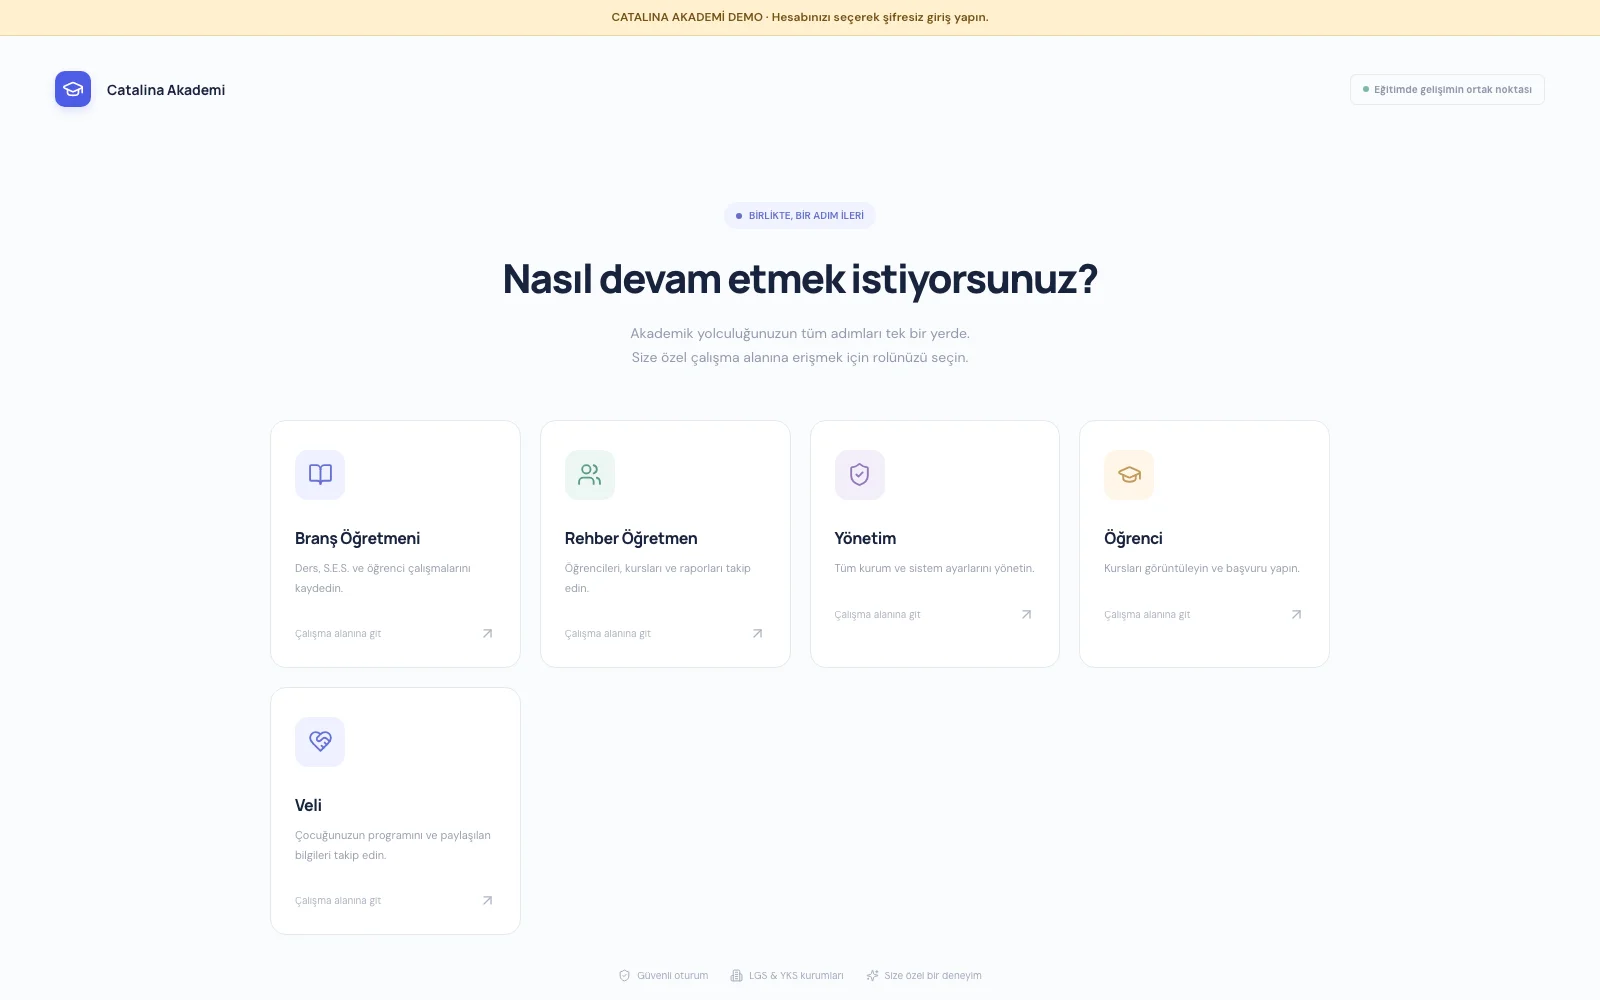Choose the Veli role title

pos(308,805)
